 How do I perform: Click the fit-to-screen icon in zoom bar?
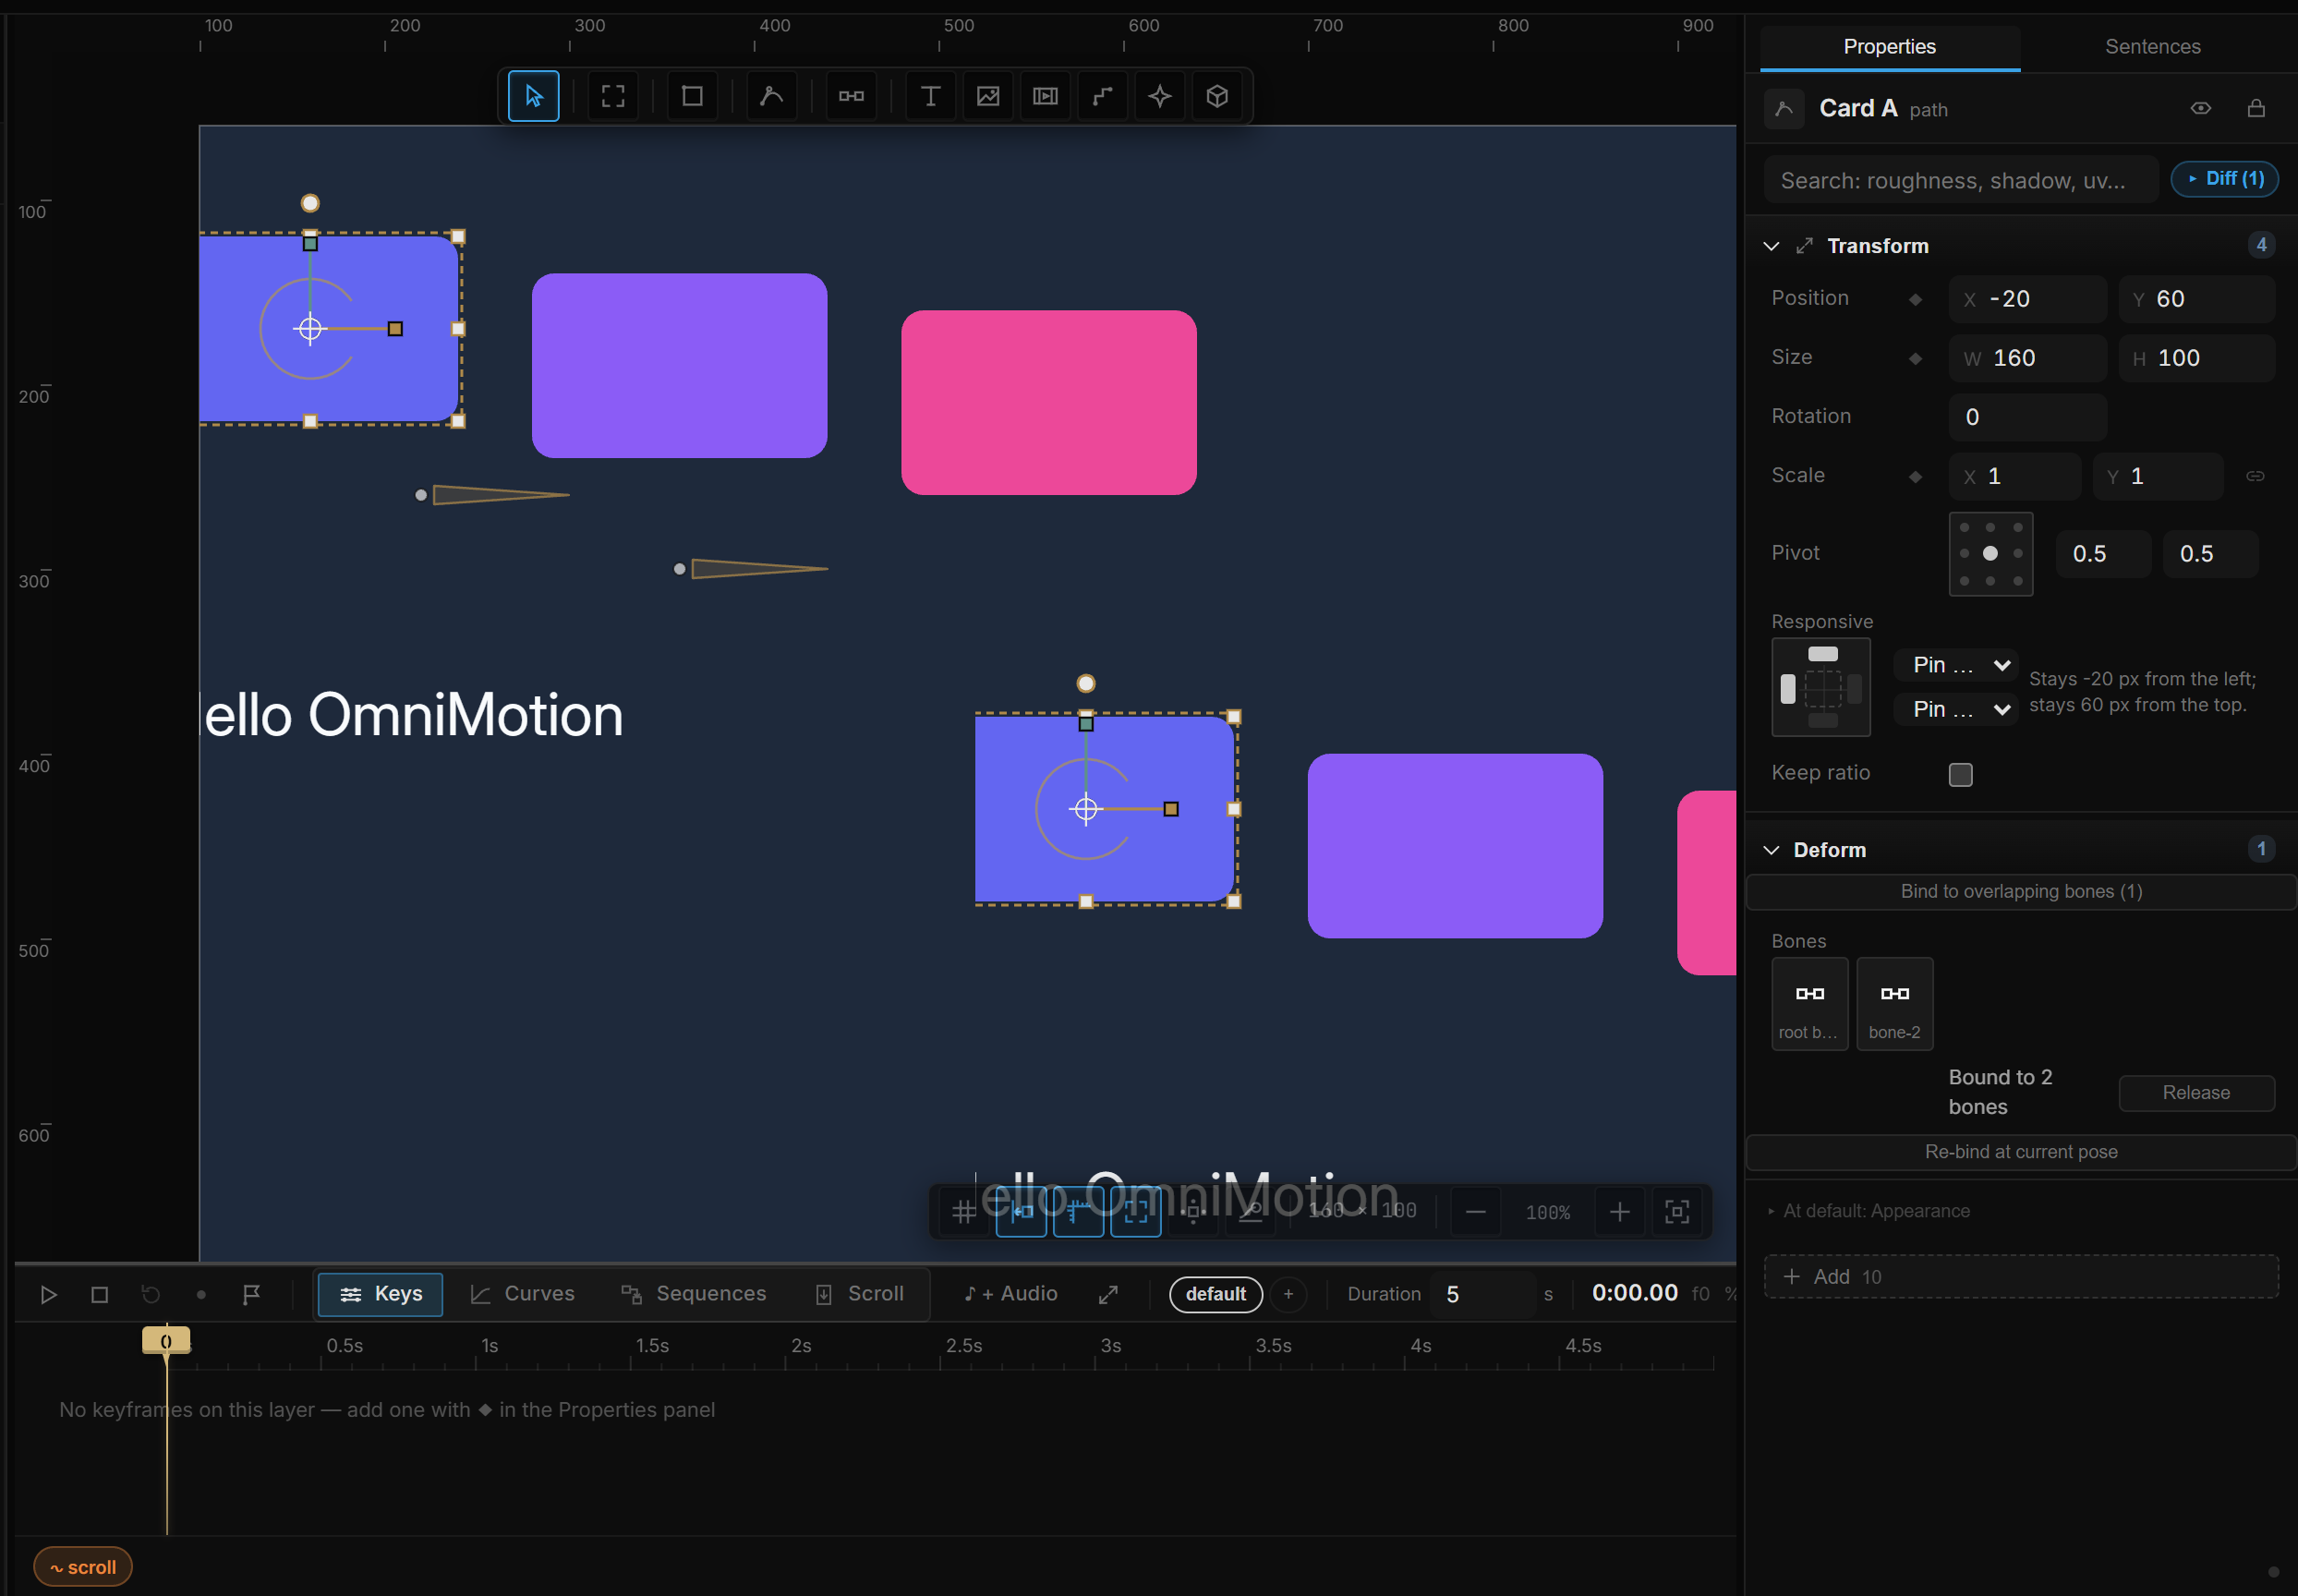pyautogui.click(x=1677, y=1212)
